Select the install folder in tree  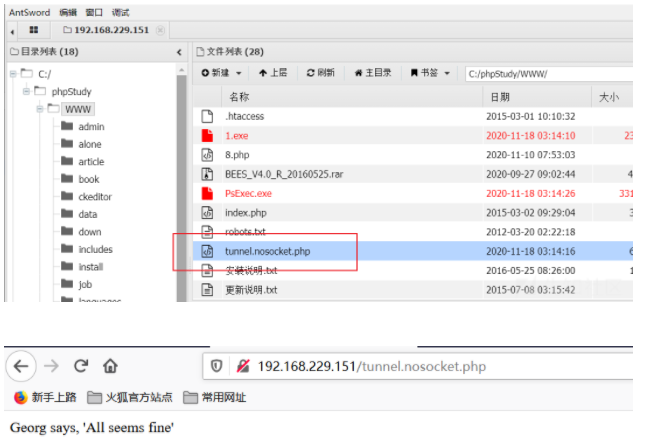[91, 267]
